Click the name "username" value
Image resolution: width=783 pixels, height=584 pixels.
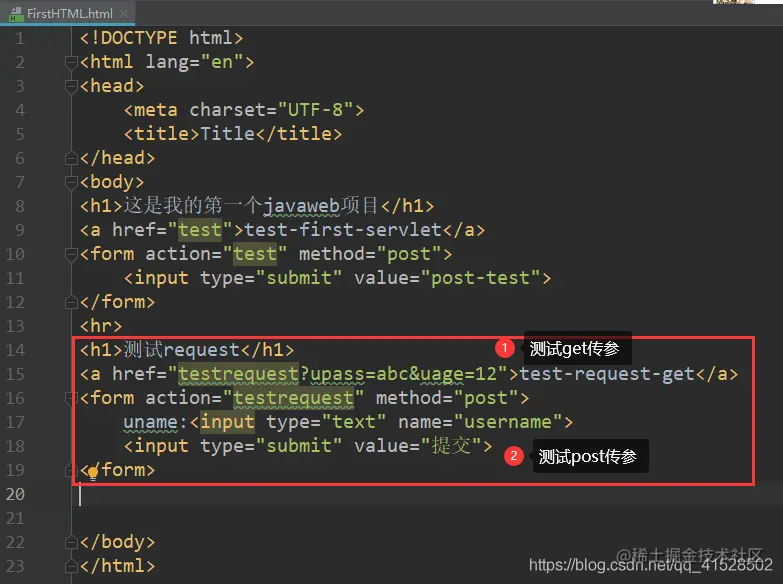tap(508, 422)
